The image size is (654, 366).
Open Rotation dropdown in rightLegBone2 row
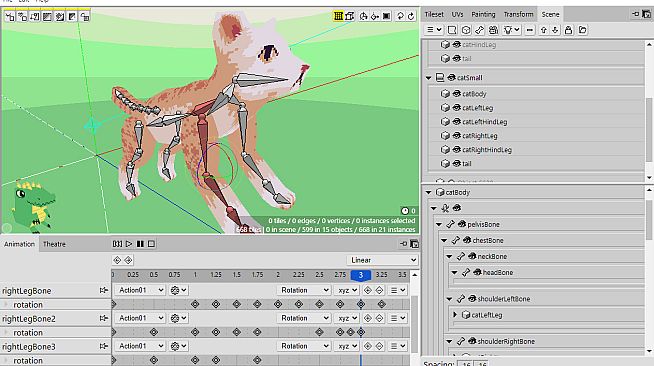click(x=304, y=318)
